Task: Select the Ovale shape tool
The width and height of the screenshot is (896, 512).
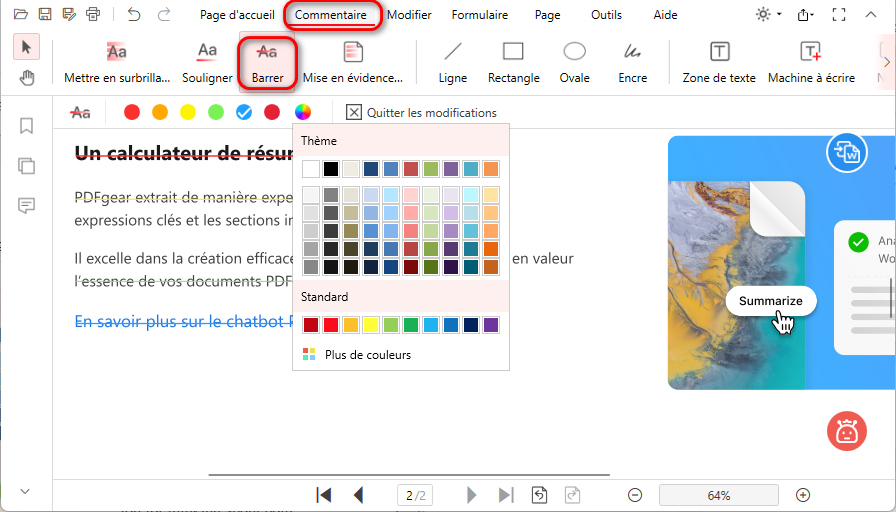Action: 574,63
